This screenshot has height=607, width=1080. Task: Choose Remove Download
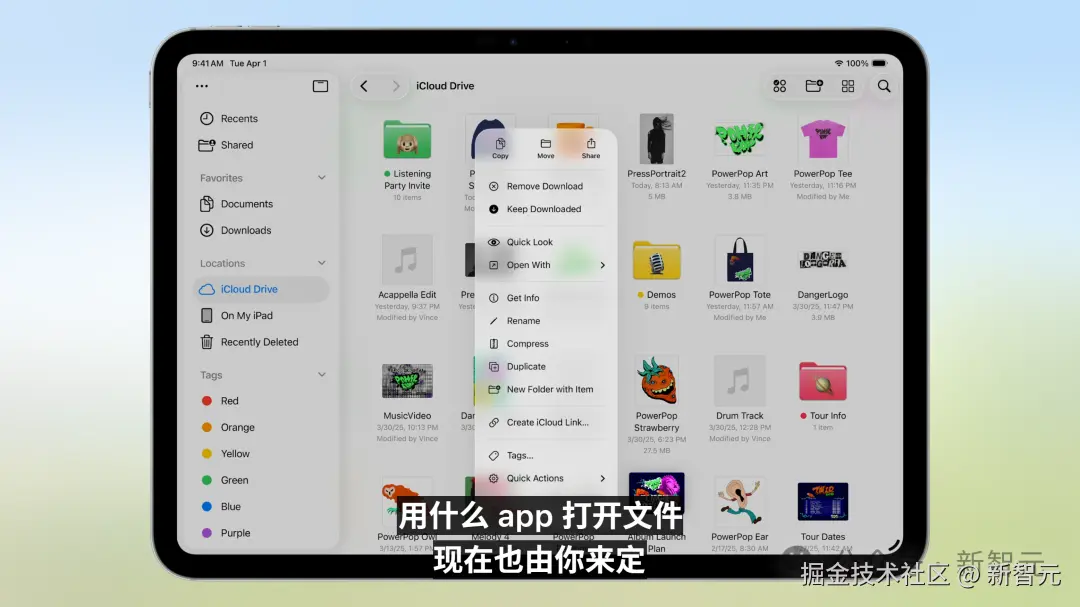[x=546, y=186]
